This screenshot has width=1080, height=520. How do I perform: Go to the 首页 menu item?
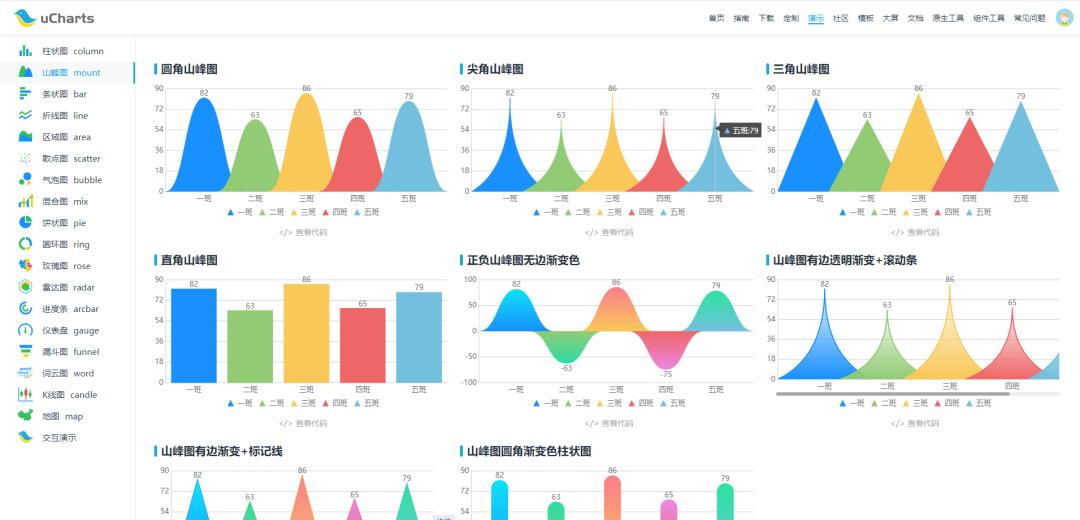point(716,18)
